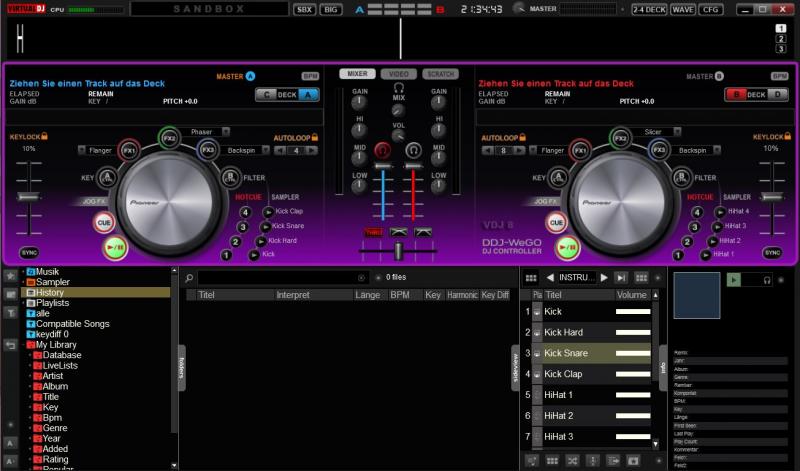
Task: Play Kick Snare sampler on left deck
Action: (x=265, y=227)
